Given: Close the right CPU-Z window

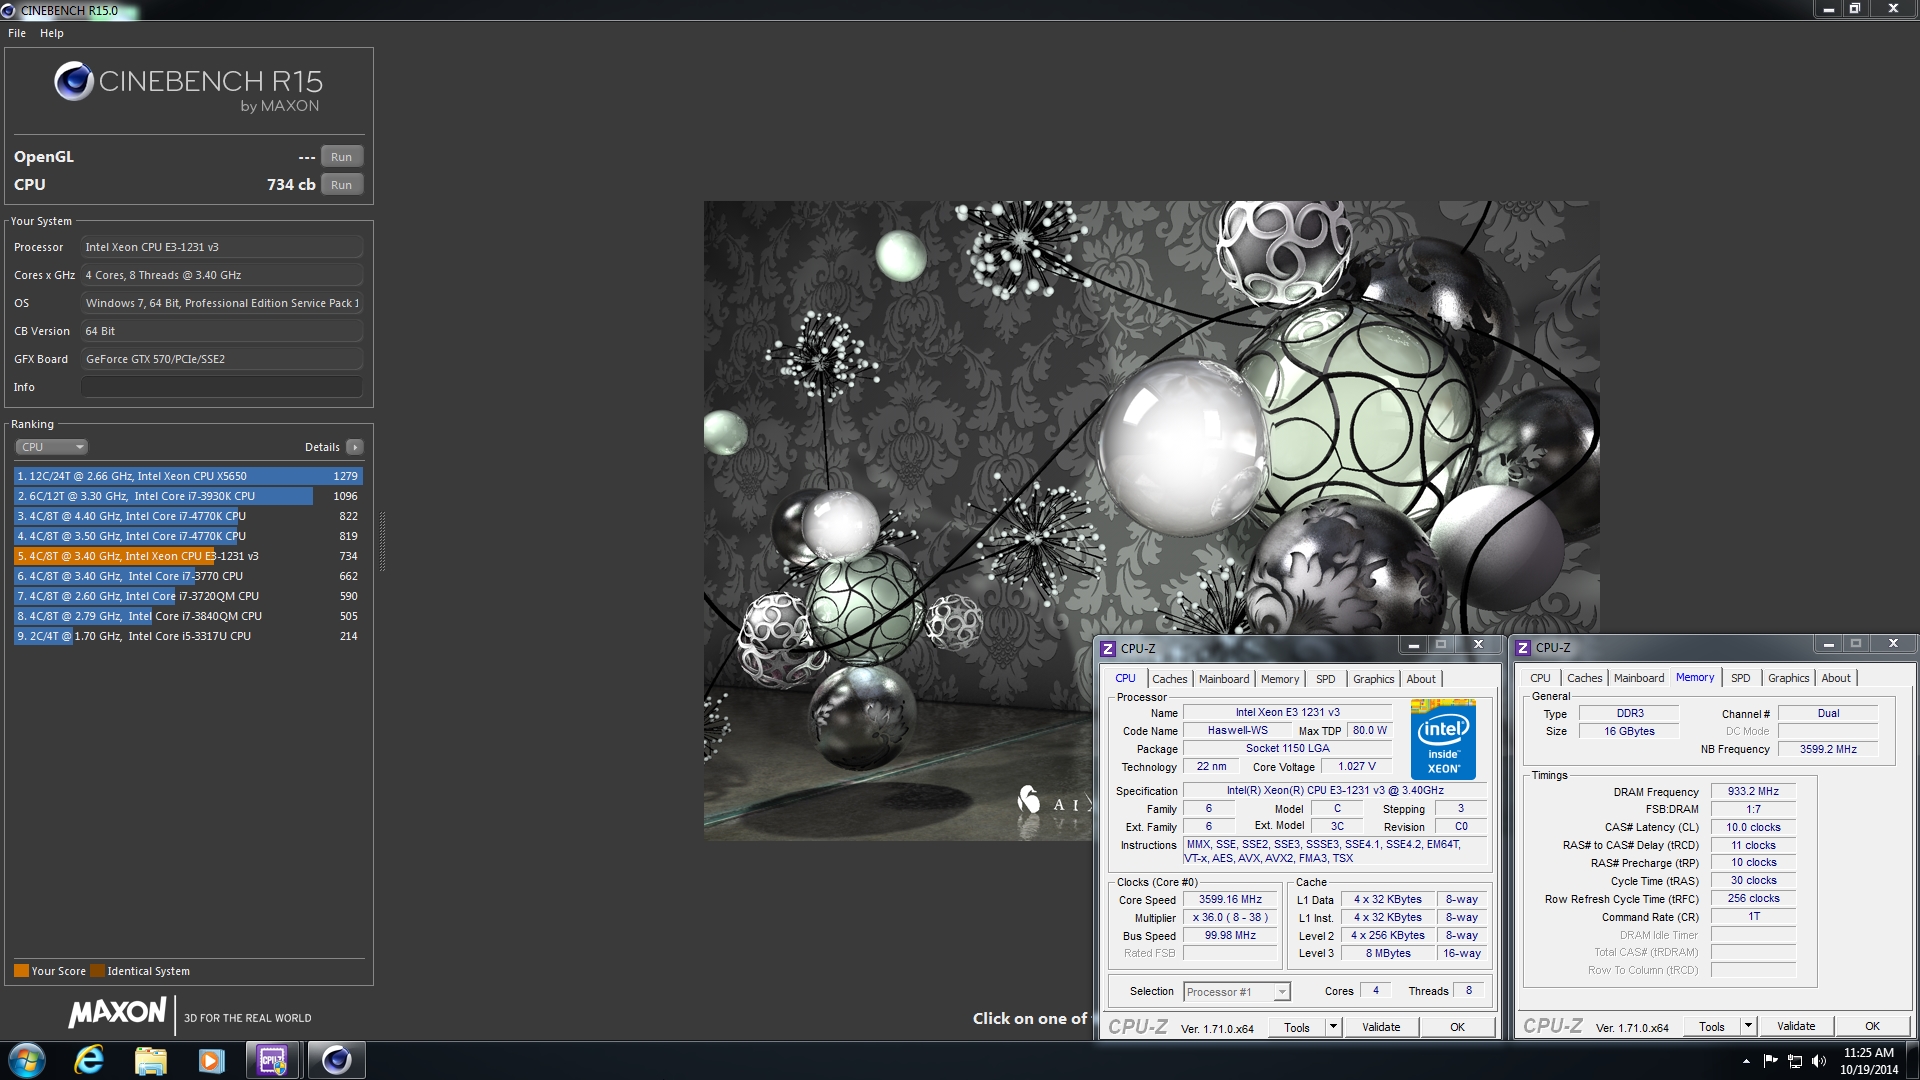Looking at the screenshot, I should click(x=1893, y=644).
